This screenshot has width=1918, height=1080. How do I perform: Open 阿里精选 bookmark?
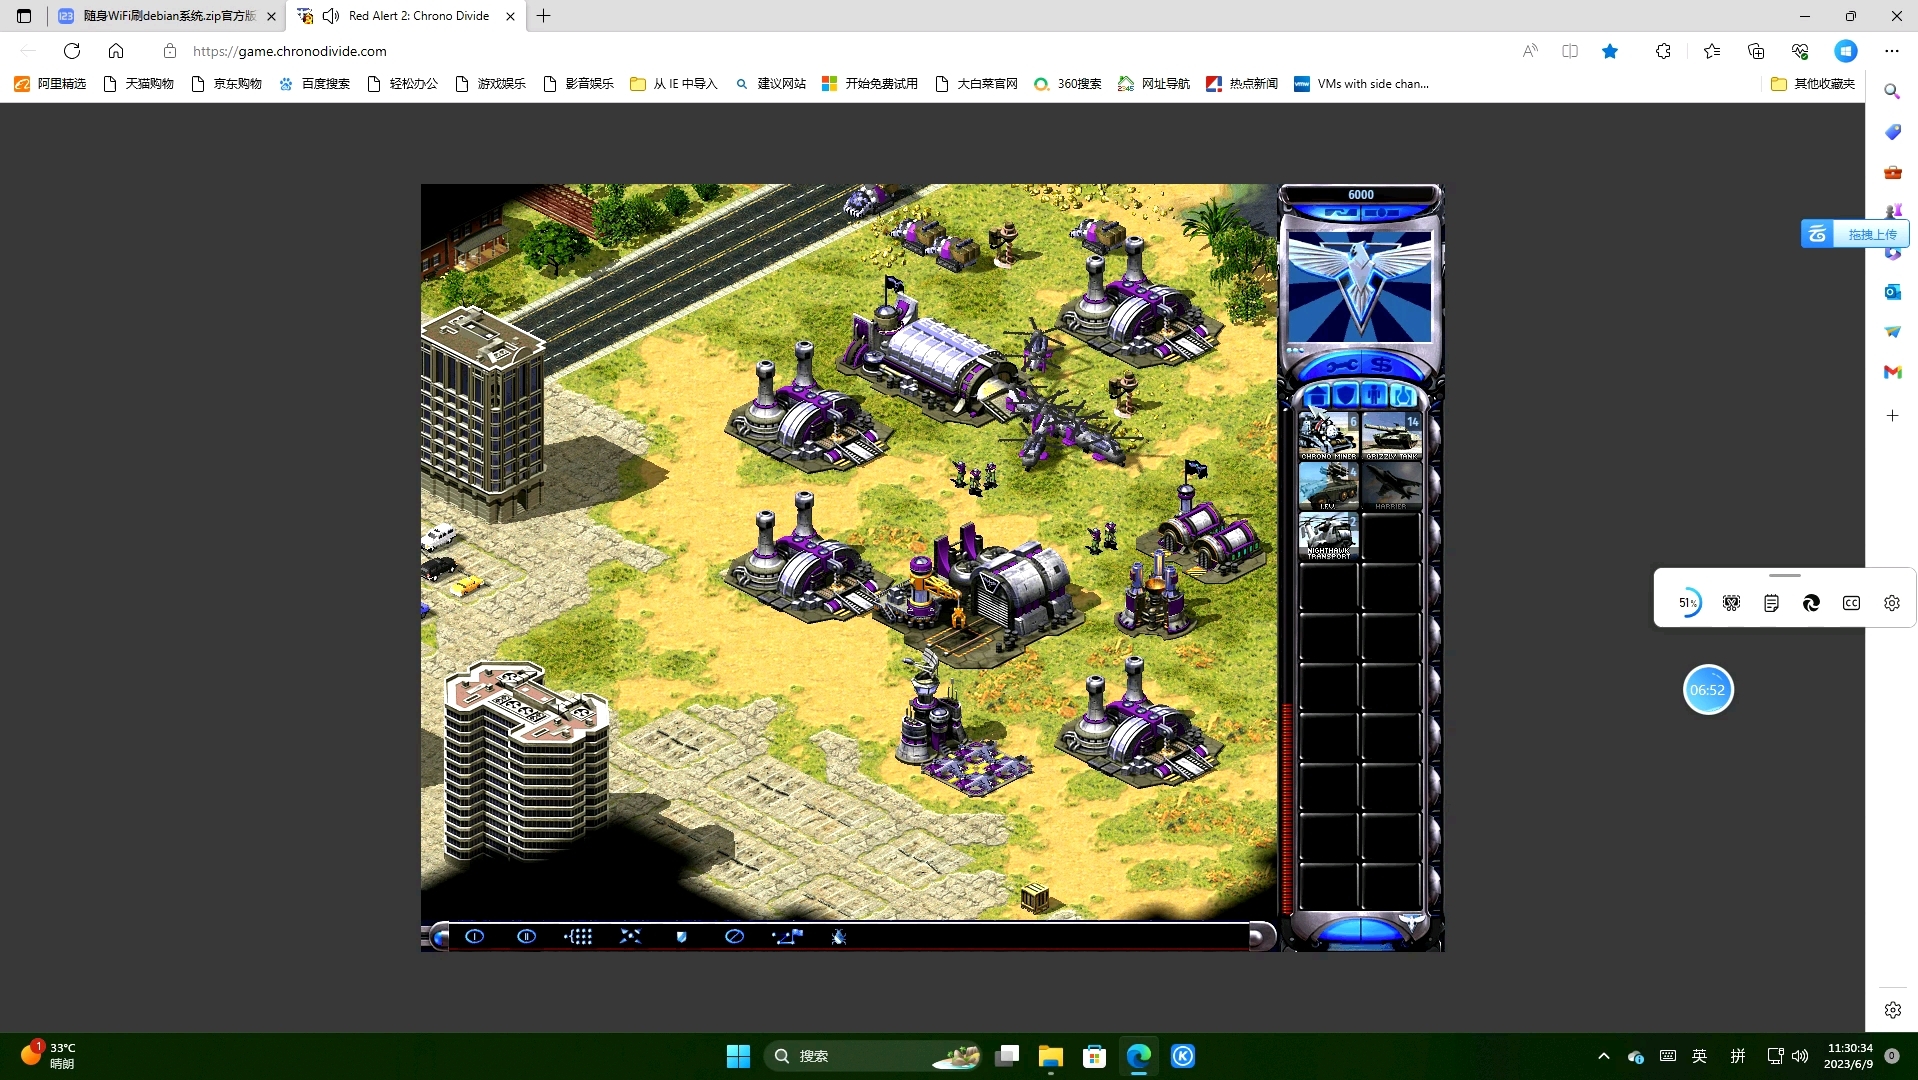coord(50,84)
